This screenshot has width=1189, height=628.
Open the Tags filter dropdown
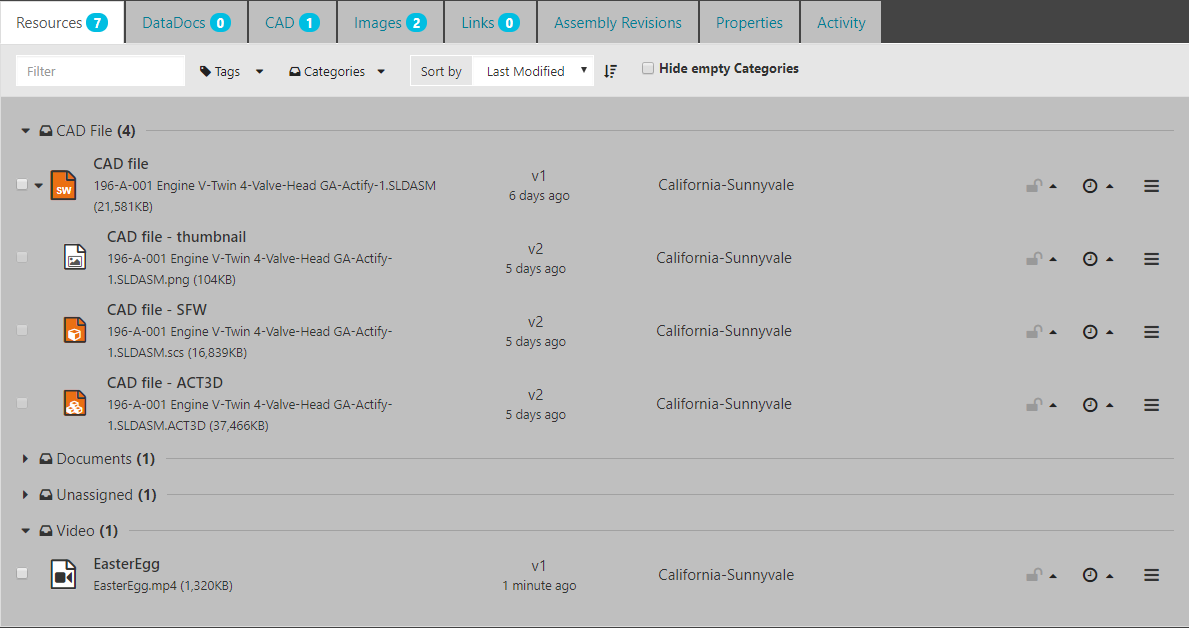point(231,71)
